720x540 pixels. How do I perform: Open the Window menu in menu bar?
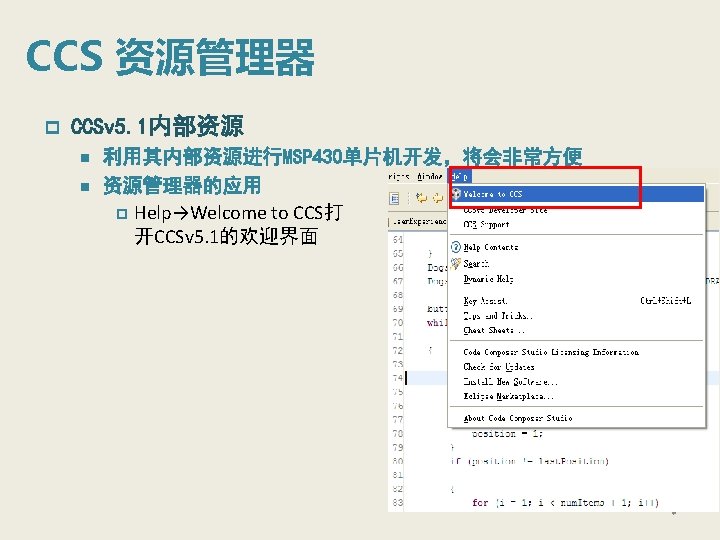click(429, 176)
